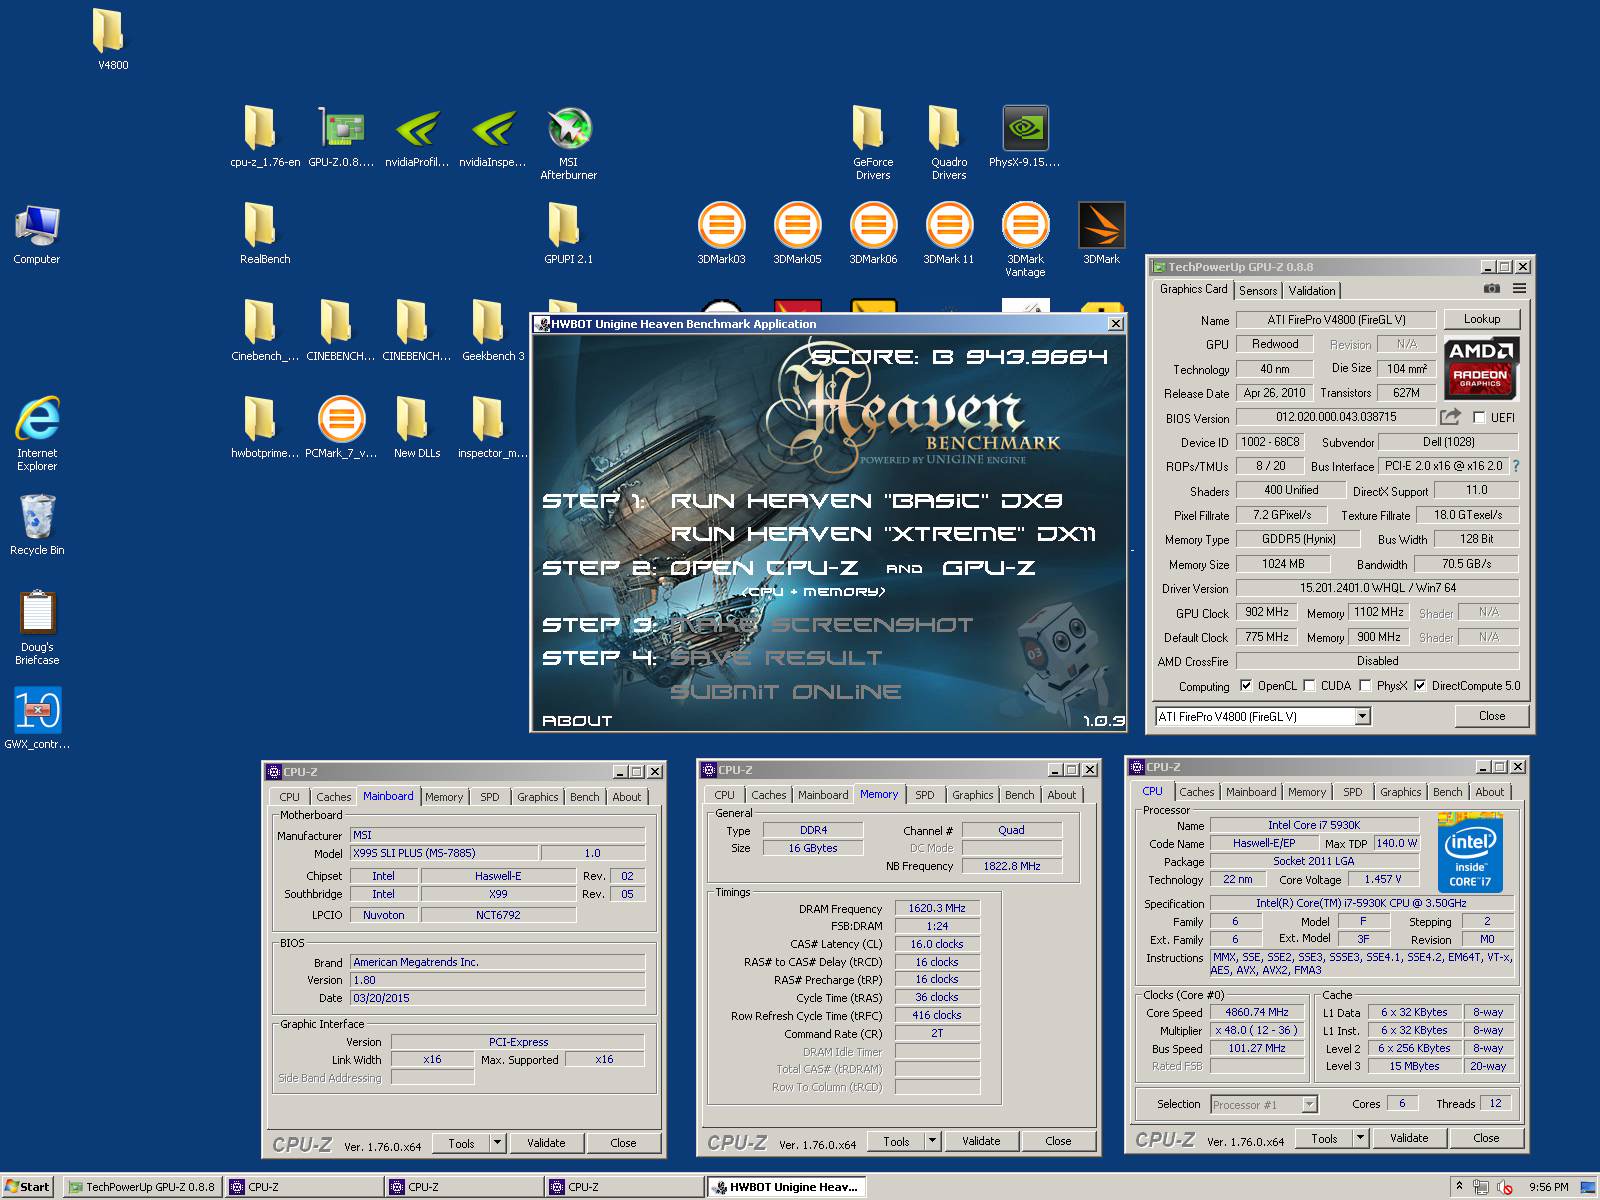Screen dimensions: 1600x1200
Task: Open the Geekbench 3 folder
Action: [x=492, y=330]
